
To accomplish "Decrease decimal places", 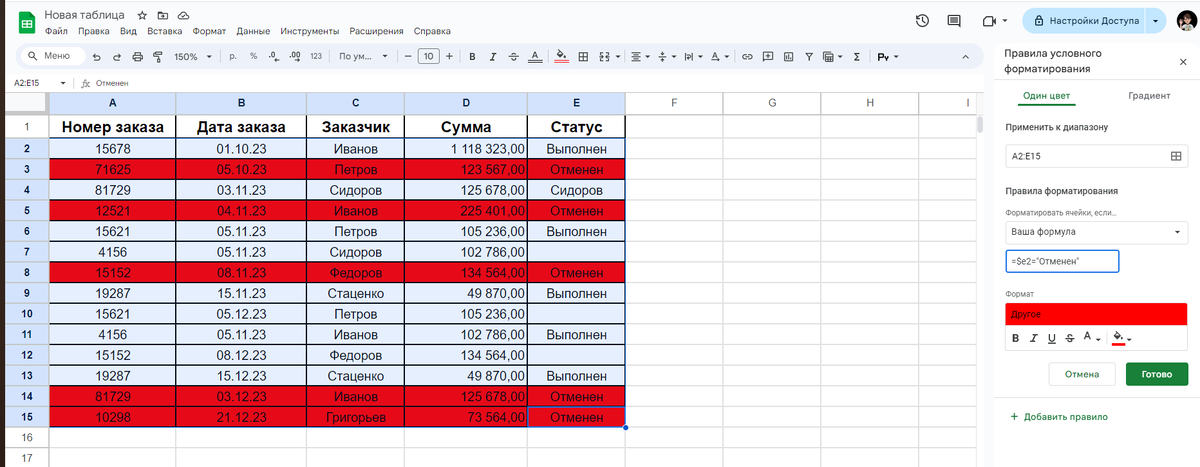I will pyautogui.click(x=273, y=57).
